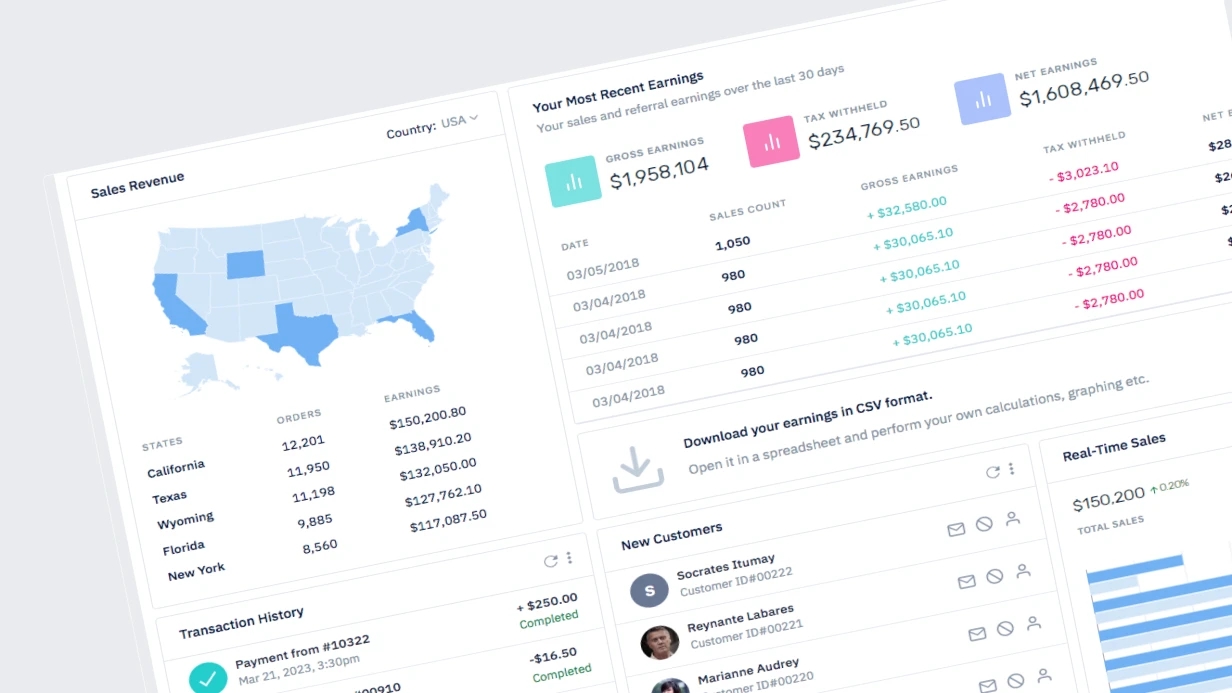Image resolution: width=1232 pixels, height=693 pixels.
Task: Click the teal Gross Earnings chart icon
Action: [573, 181]
